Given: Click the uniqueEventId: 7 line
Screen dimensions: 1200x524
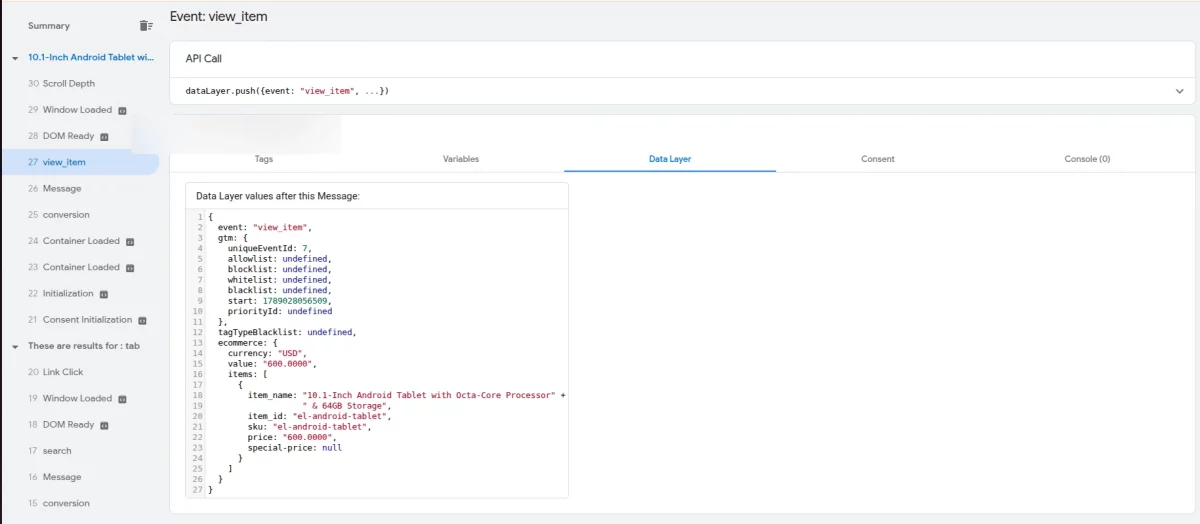Looking at the screenshot, I should pyautogui.click(x=270, y=248).
